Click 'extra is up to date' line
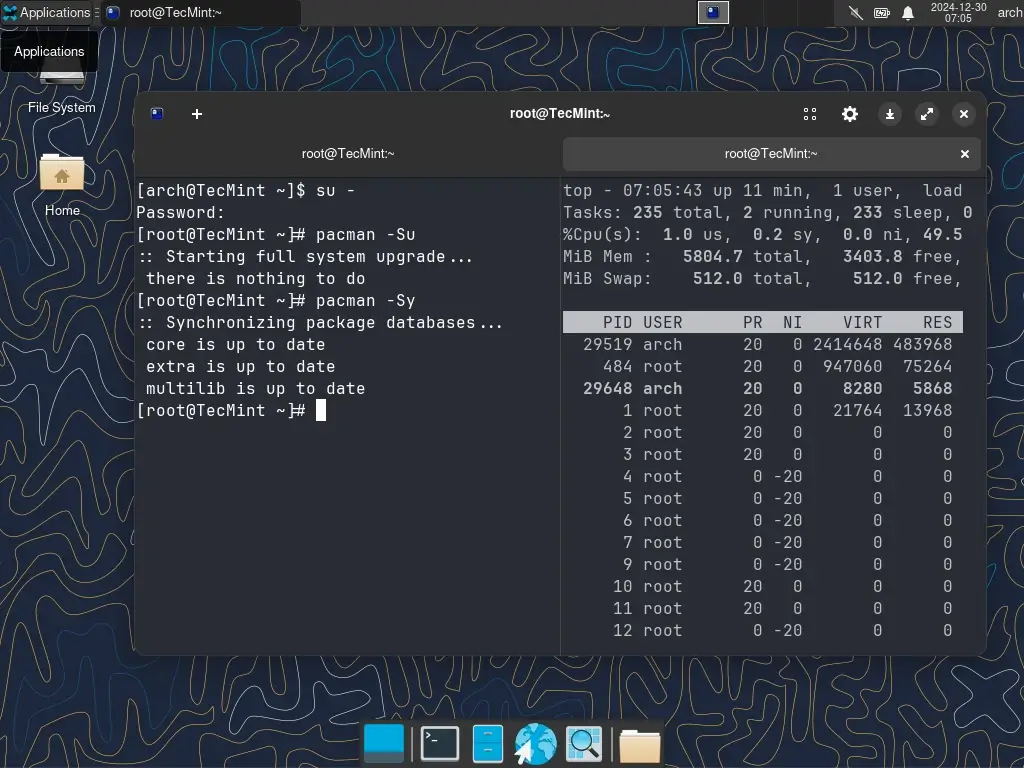Screen dimensions: 1024x768 pyautogui.click(x=240, y=366)
